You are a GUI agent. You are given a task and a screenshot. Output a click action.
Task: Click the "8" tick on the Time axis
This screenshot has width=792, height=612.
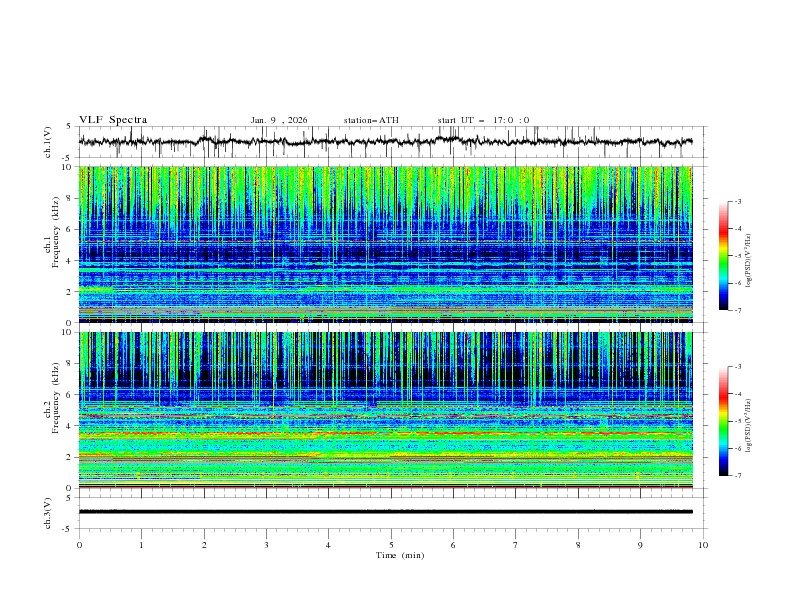coord(578,545)
